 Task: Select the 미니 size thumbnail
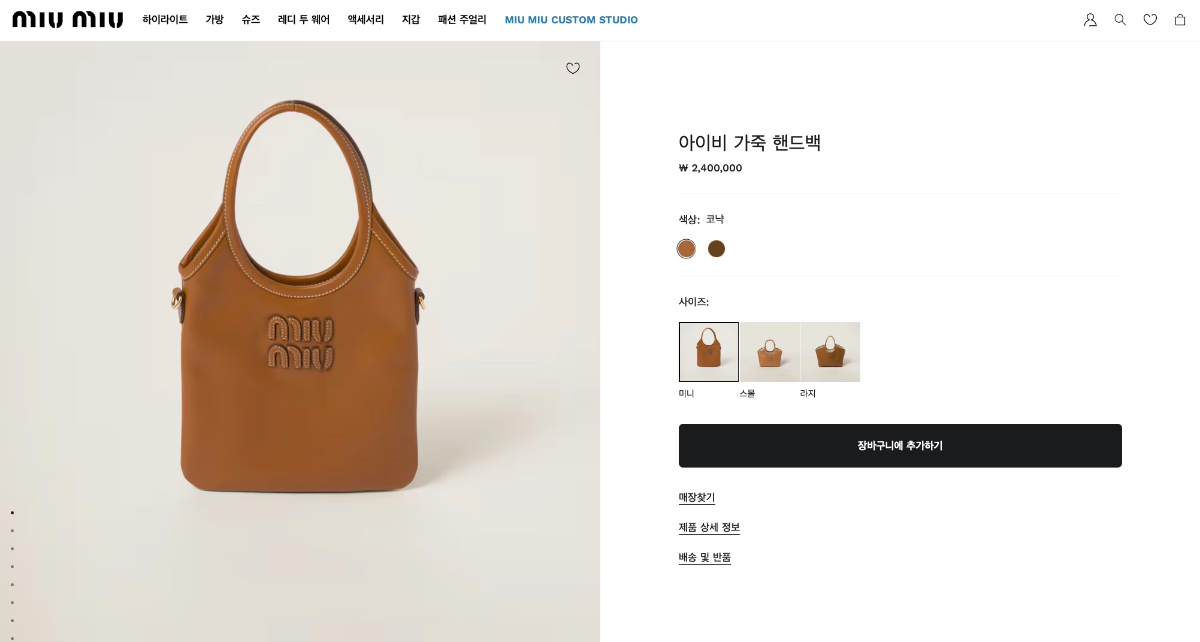(709, 352)
